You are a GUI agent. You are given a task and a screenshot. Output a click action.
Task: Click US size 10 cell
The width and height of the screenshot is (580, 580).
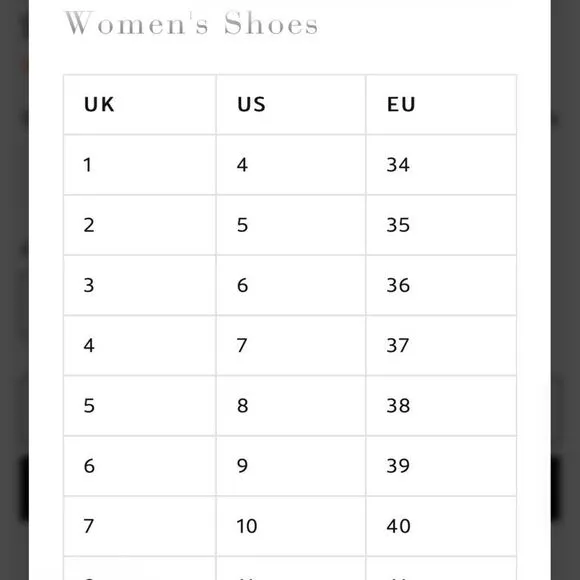[x=291, y=526]
